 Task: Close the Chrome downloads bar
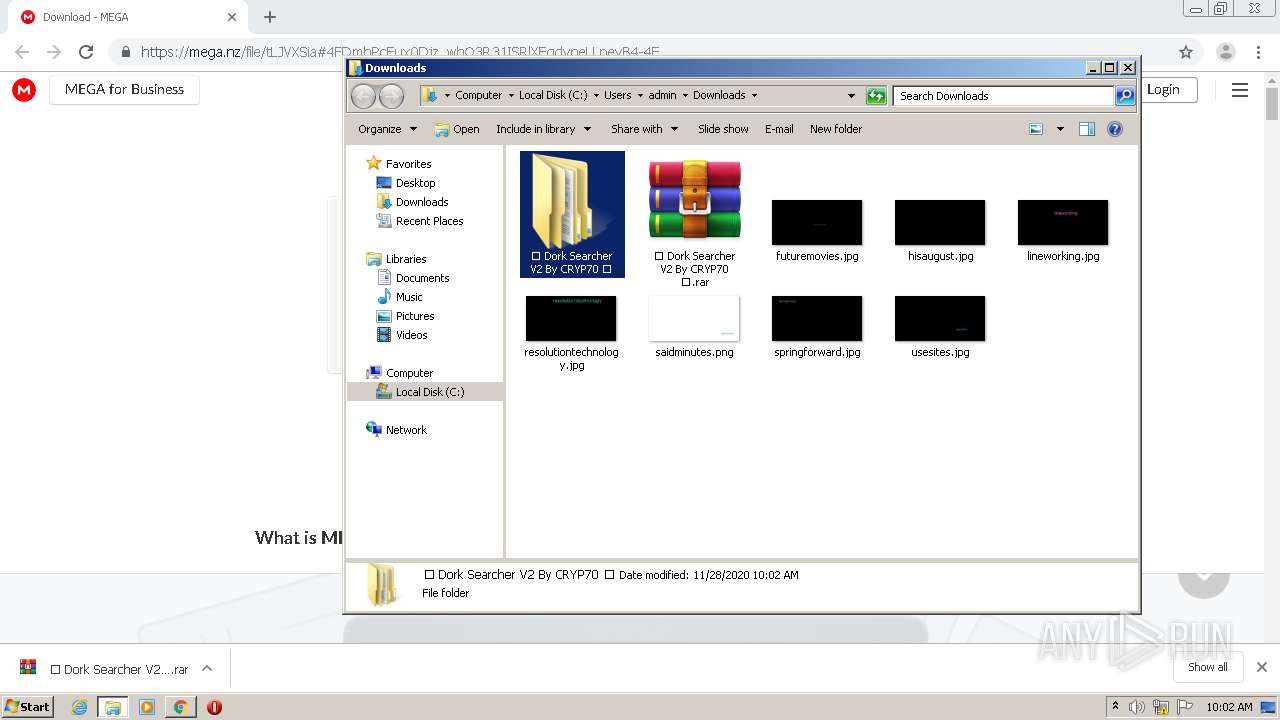click(x=1262, y=667)
